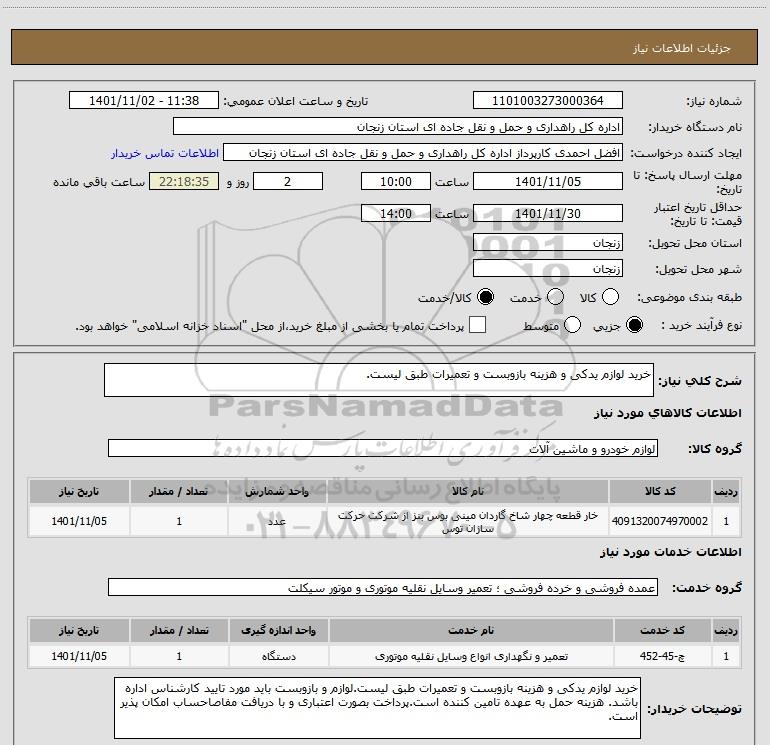Click the واحد شمارش column header

coord(277,491)
